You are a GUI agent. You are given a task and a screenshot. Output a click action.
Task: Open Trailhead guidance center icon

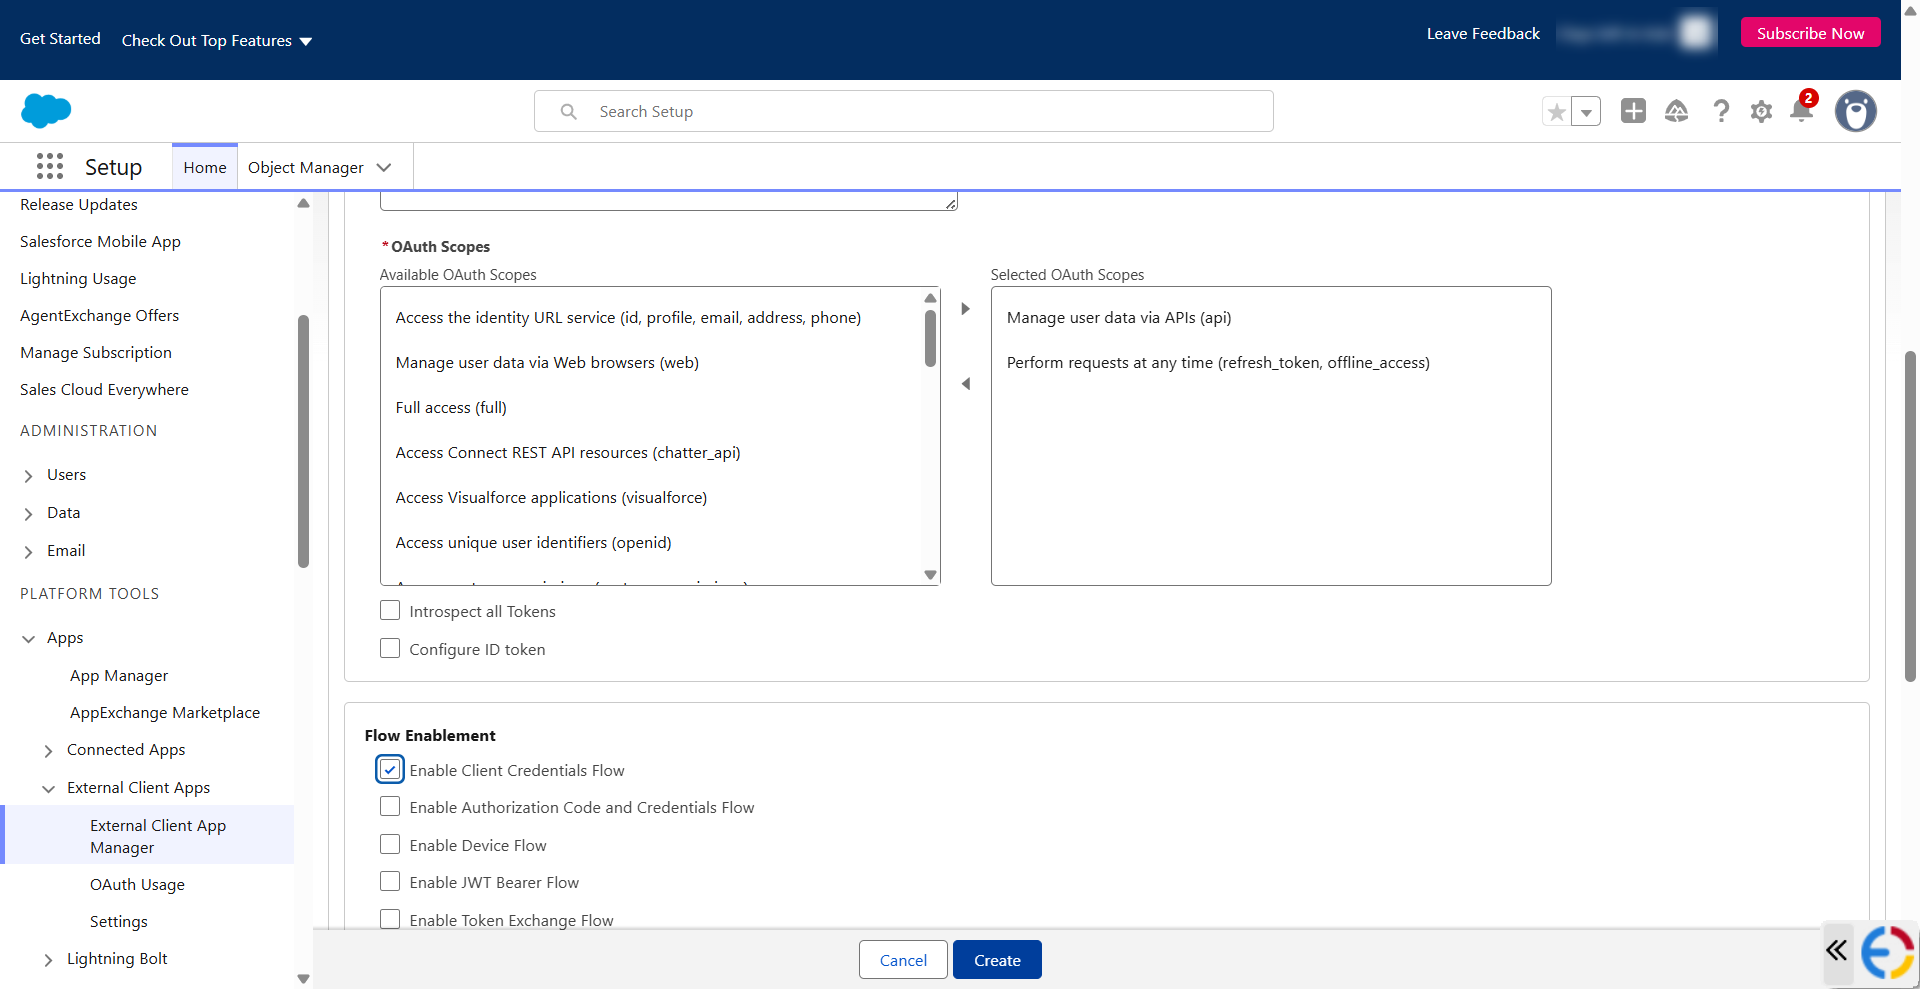1677,111
